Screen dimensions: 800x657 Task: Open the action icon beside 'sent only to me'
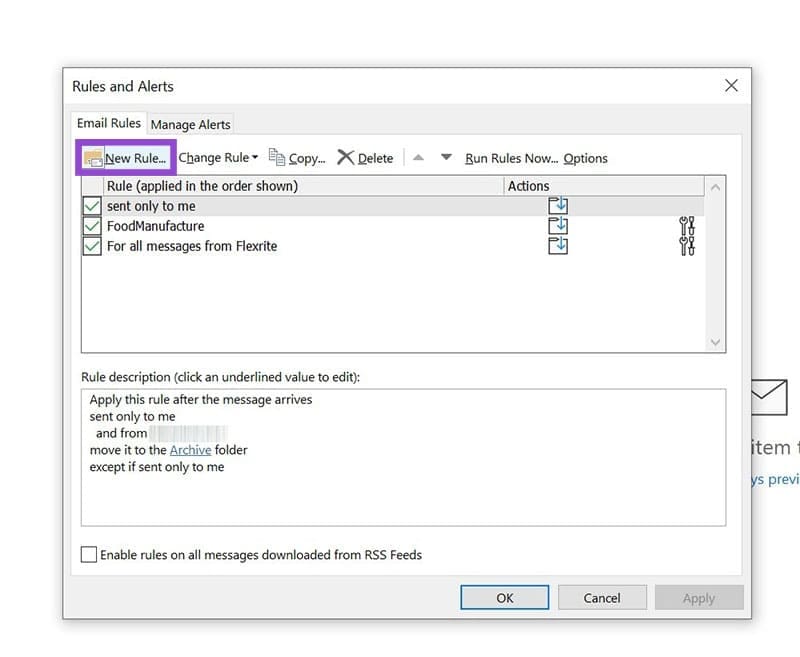pos(558,206)
